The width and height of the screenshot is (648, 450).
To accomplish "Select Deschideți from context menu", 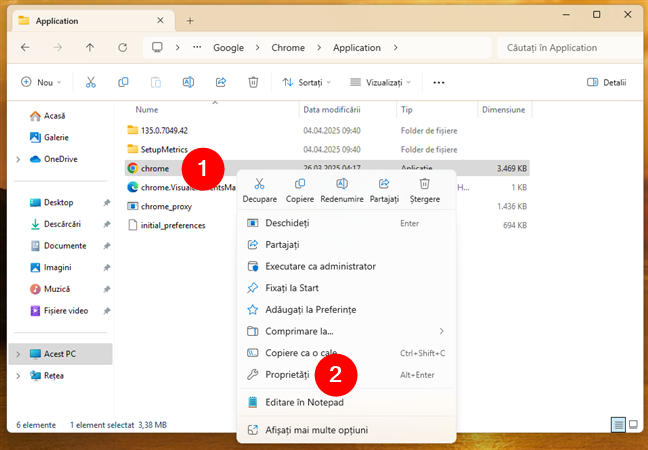I will click(x=346, y=223).
